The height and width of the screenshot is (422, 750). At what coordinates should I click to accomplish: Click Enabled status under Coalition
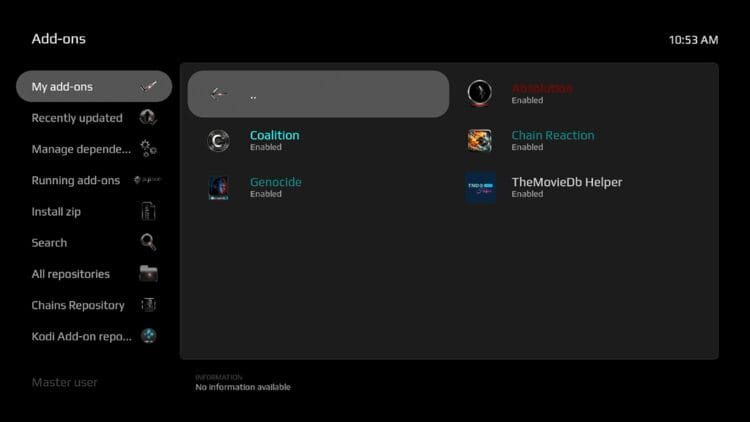tap(265, 147)
